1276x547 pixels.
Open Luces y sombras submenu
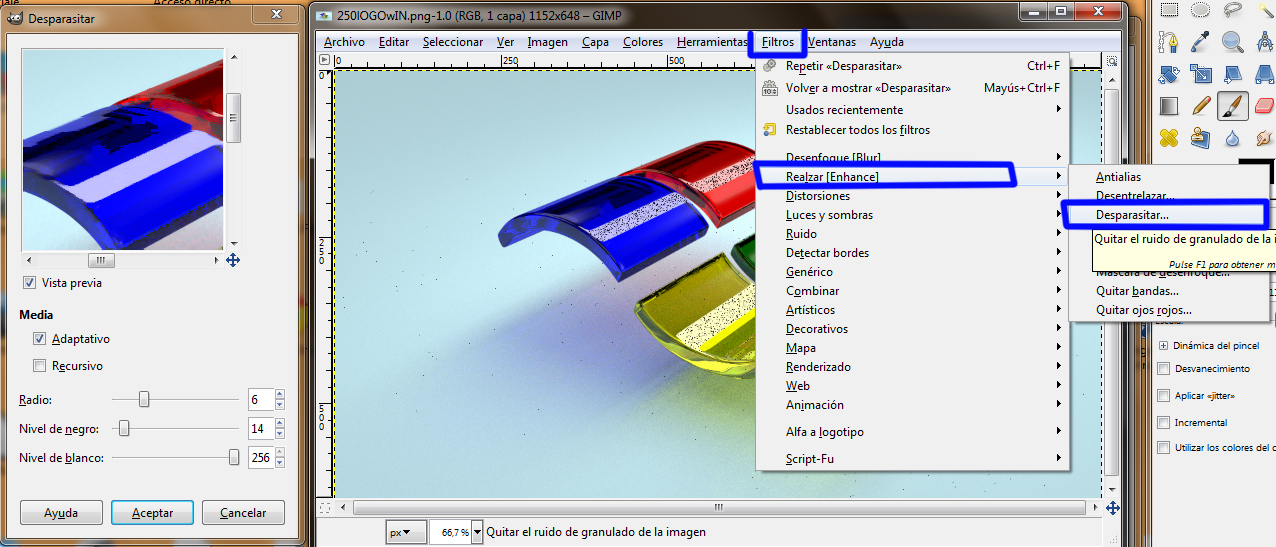coord(911,215)
